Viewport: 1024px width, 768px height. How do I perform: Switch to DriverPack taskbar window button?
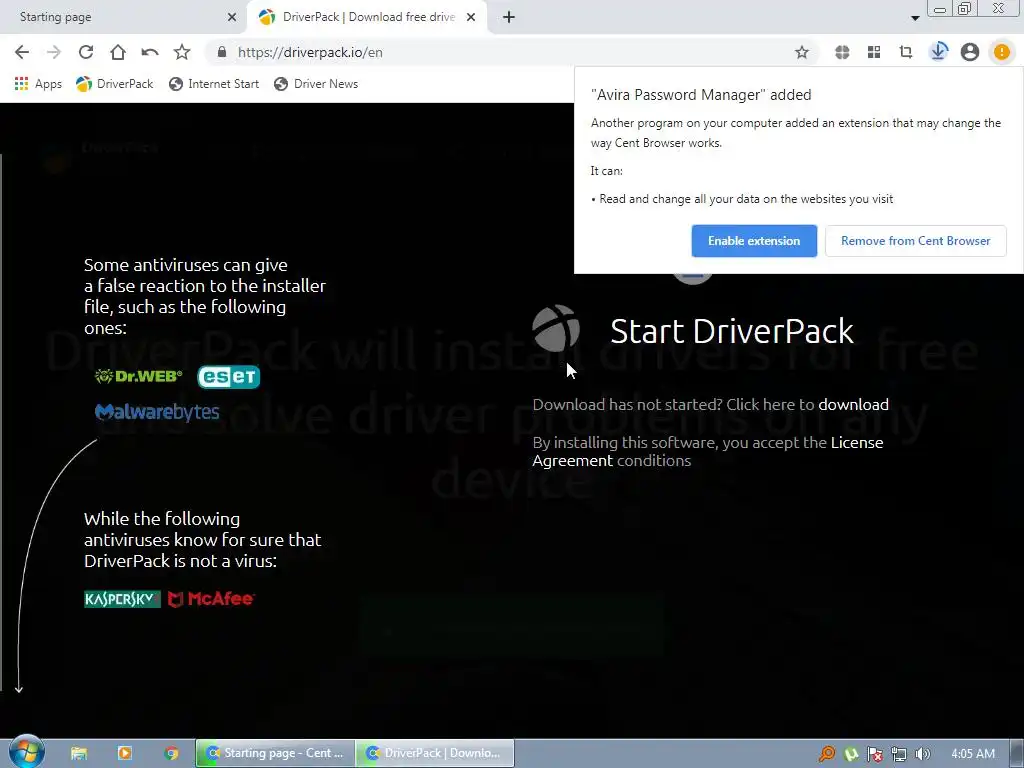point(434,753)
